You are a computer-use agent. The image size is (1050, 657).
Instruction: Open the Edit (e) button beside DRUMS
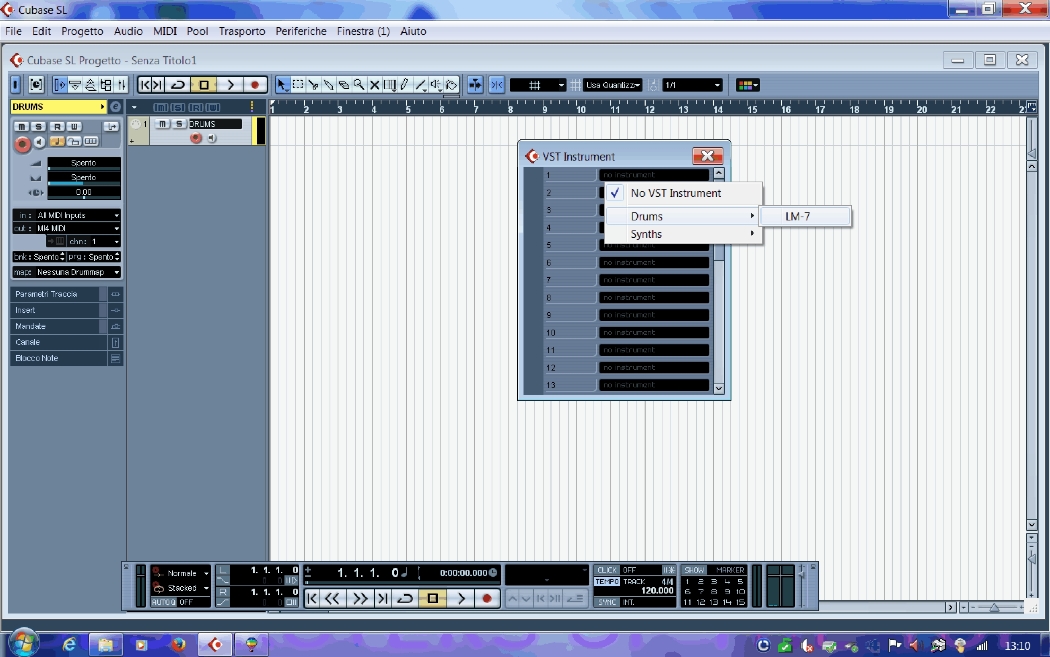(115, 106)
